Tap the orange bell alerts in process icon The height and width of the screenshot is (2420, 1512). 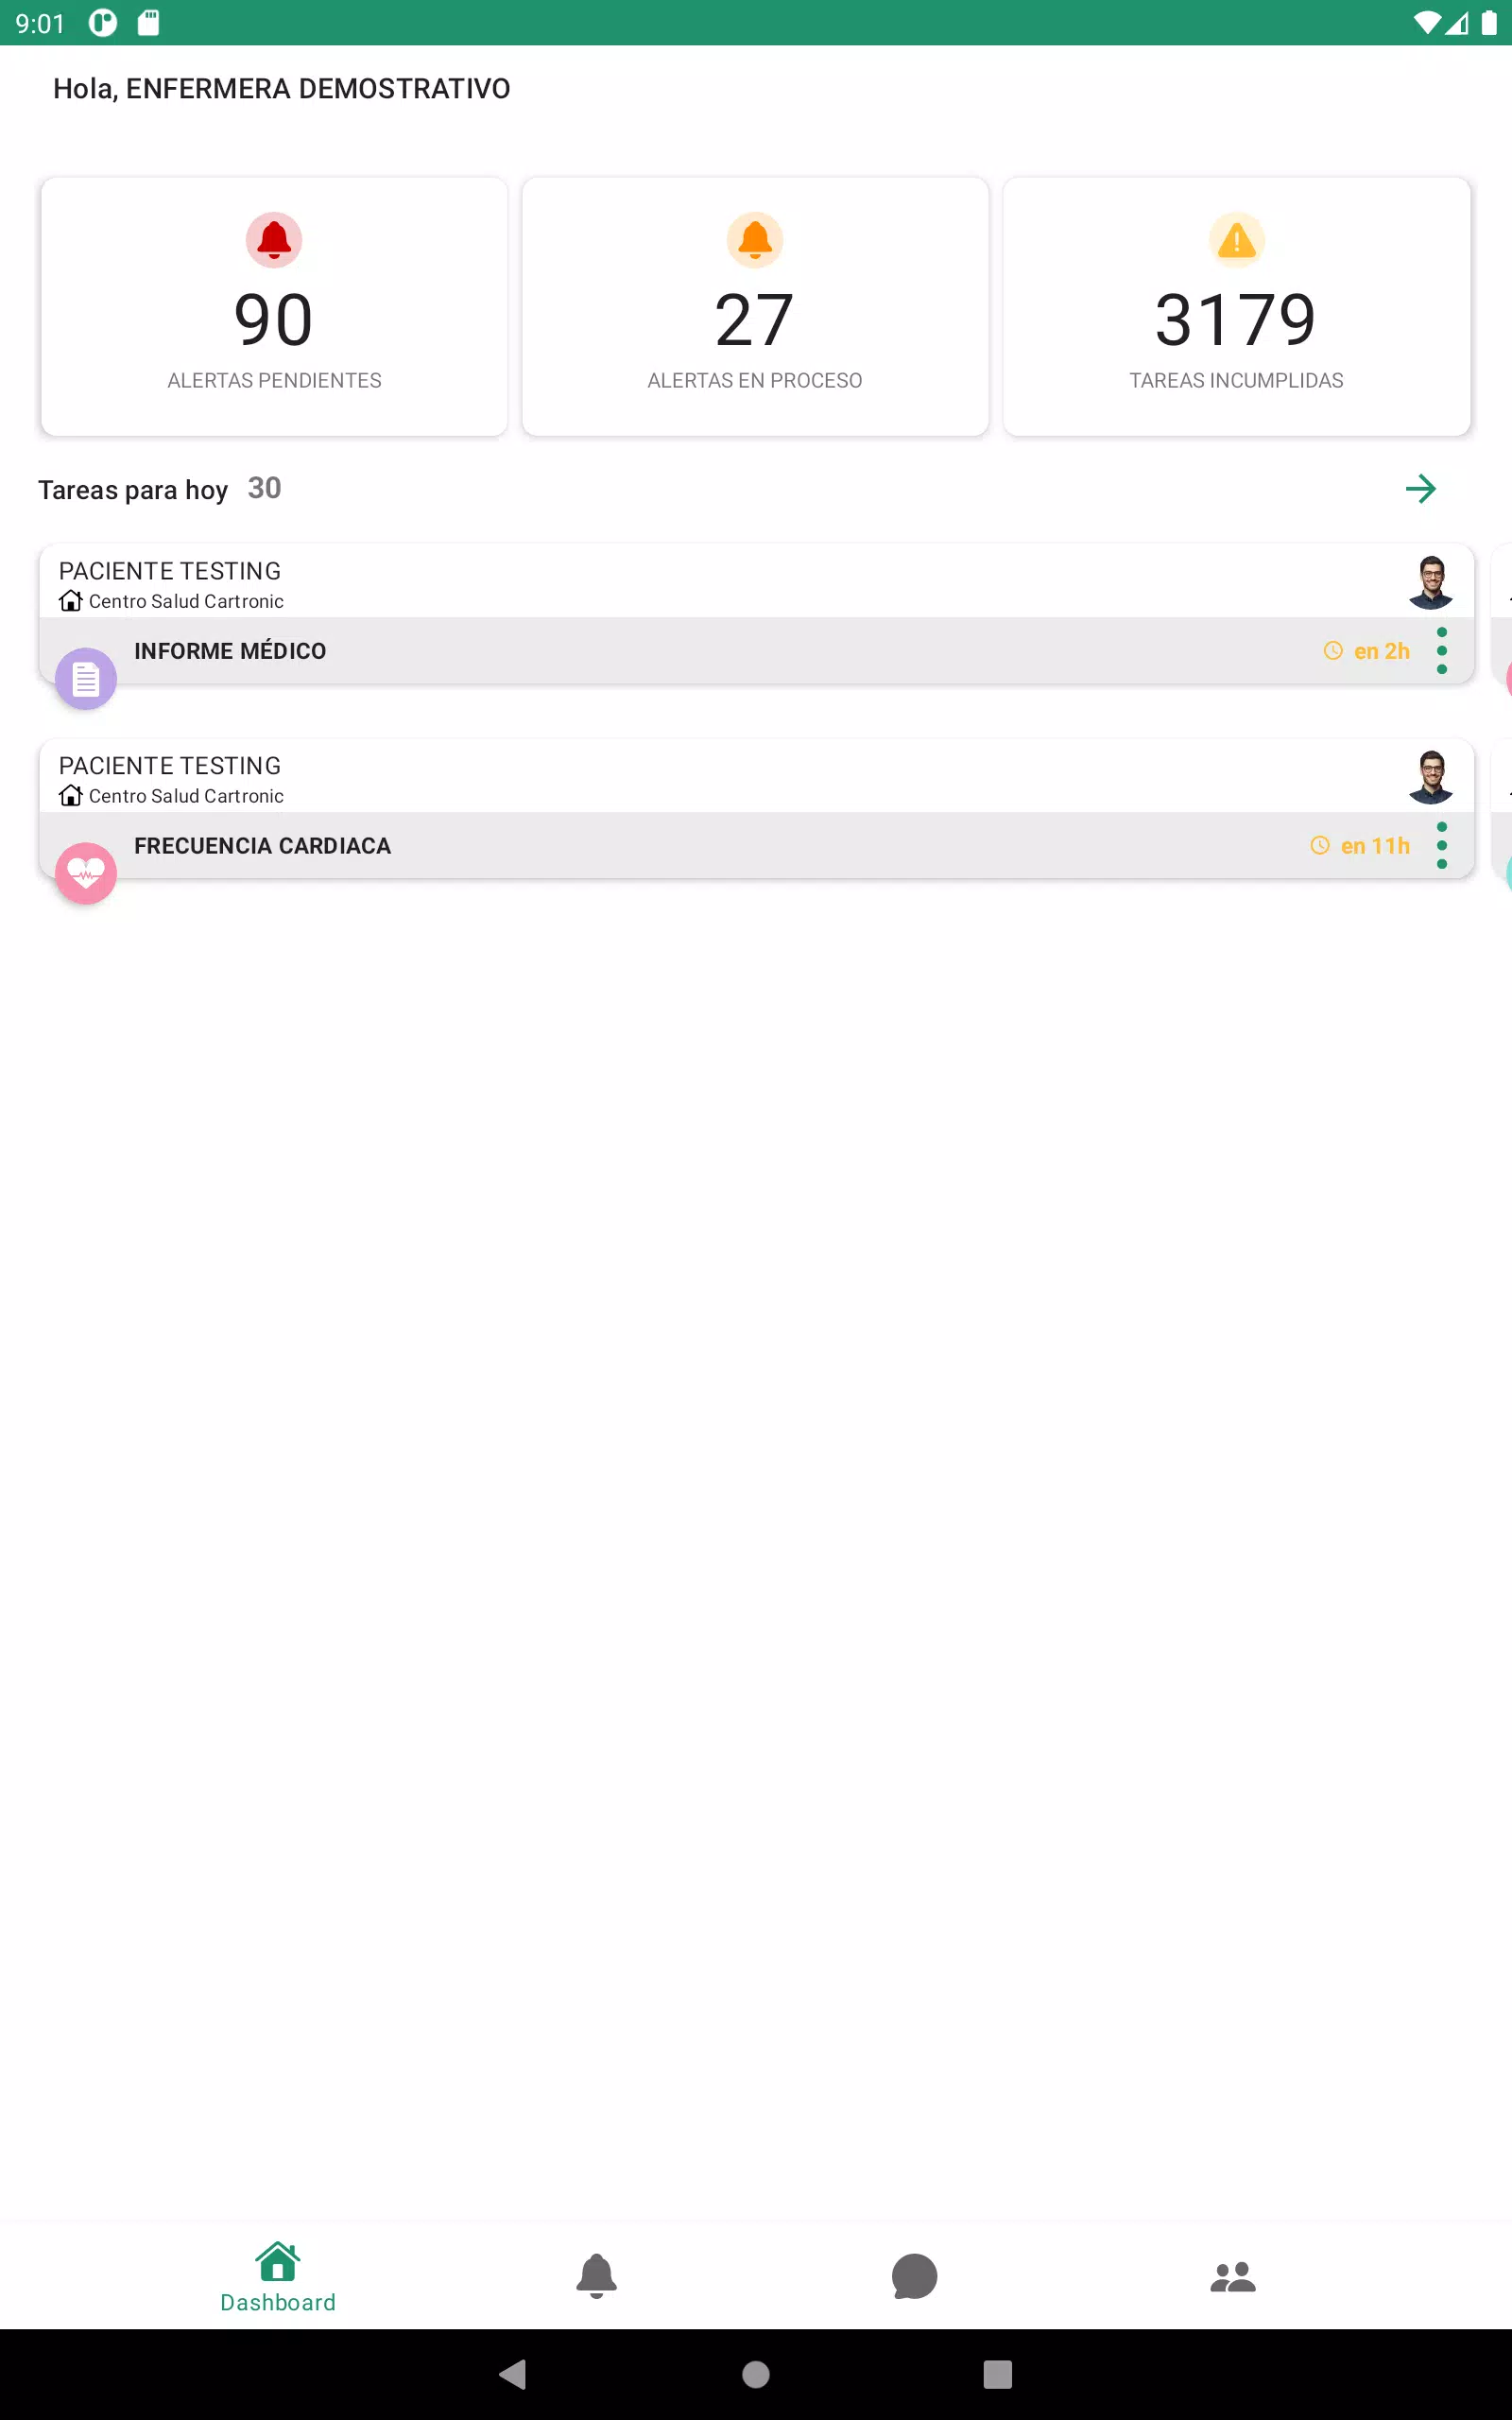755,240
